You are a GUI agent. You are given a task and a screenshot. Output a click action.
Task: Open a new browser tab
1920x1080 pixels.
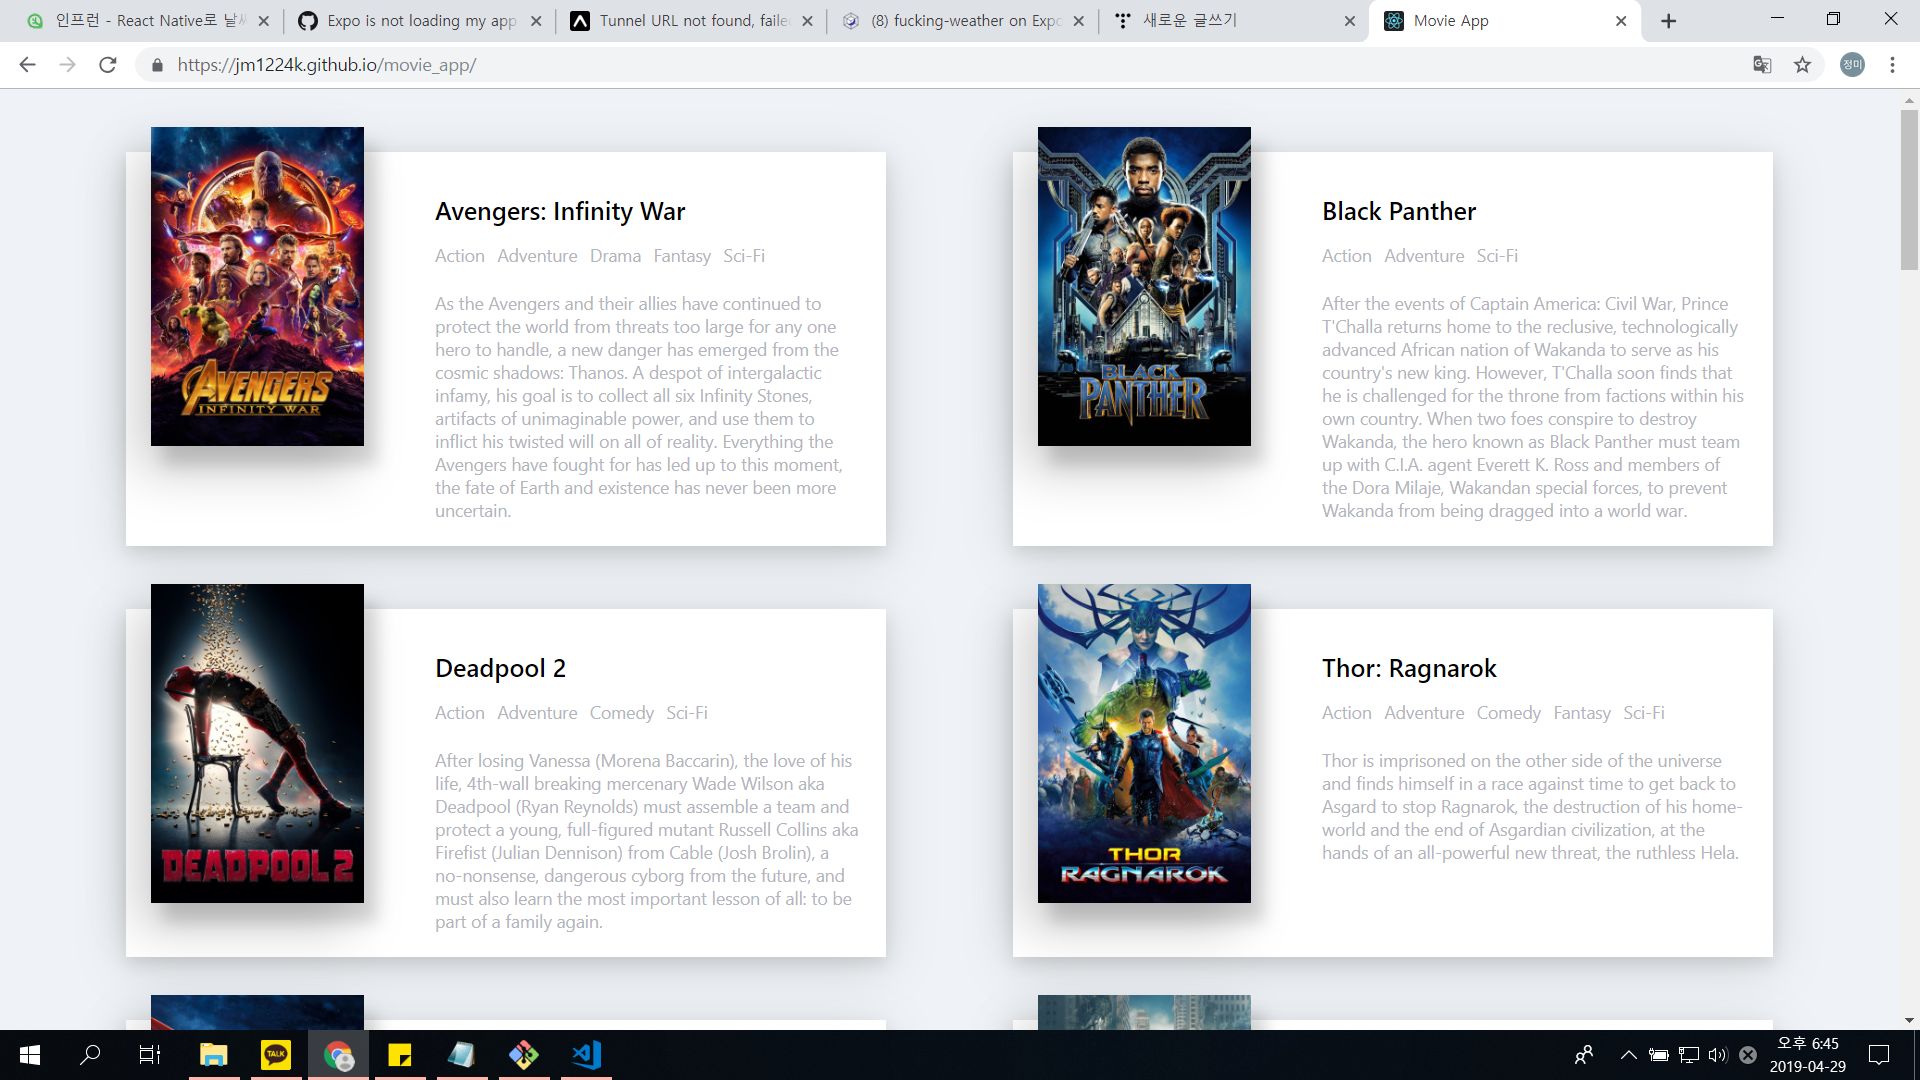(1668, 21)
